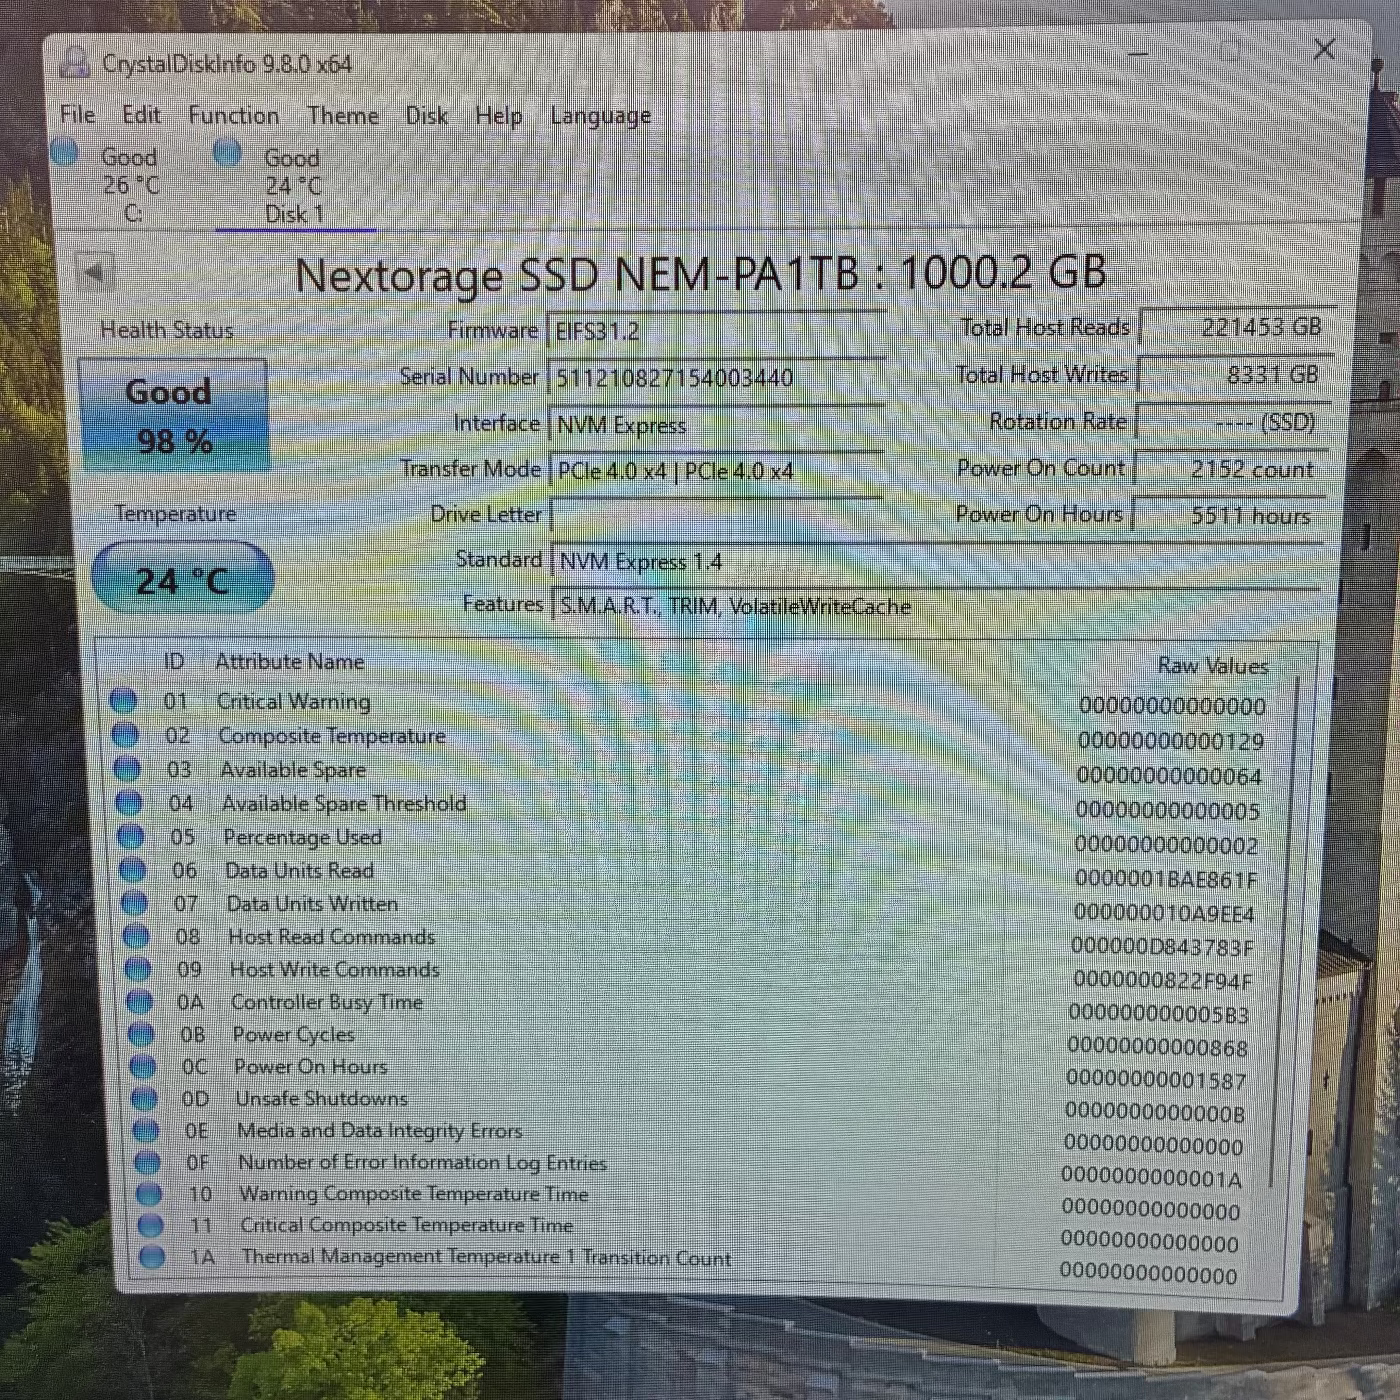
Task: Click the status circle beside Critical Warning
Action: [124, 701]
